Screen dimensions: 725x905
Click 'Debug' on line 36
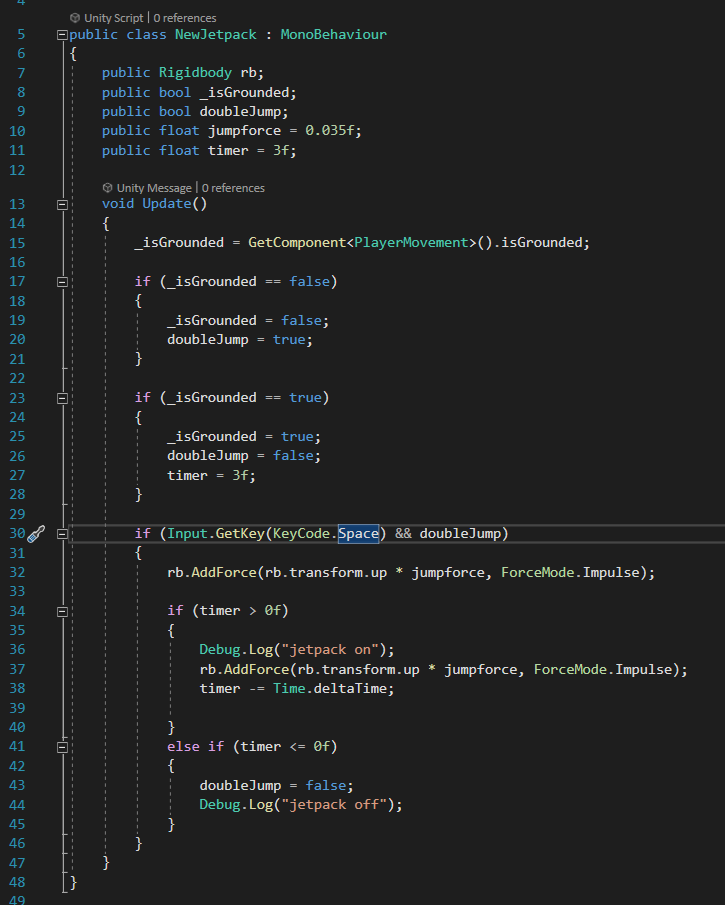(219, 650)
